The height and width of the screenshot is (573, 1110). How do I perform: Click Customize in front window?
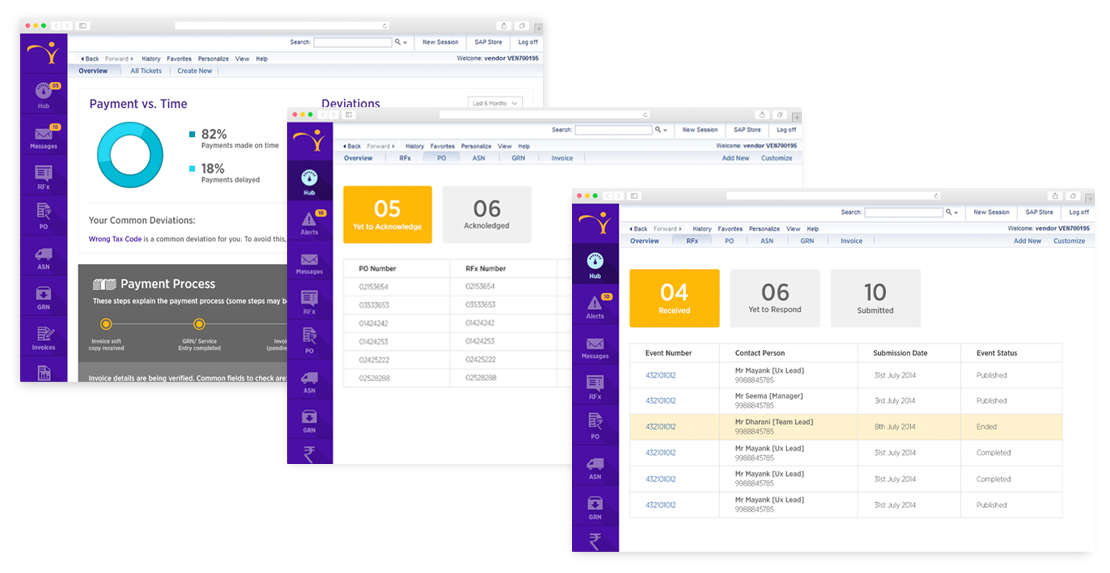pyautogui.click(x=1069, y=241)
